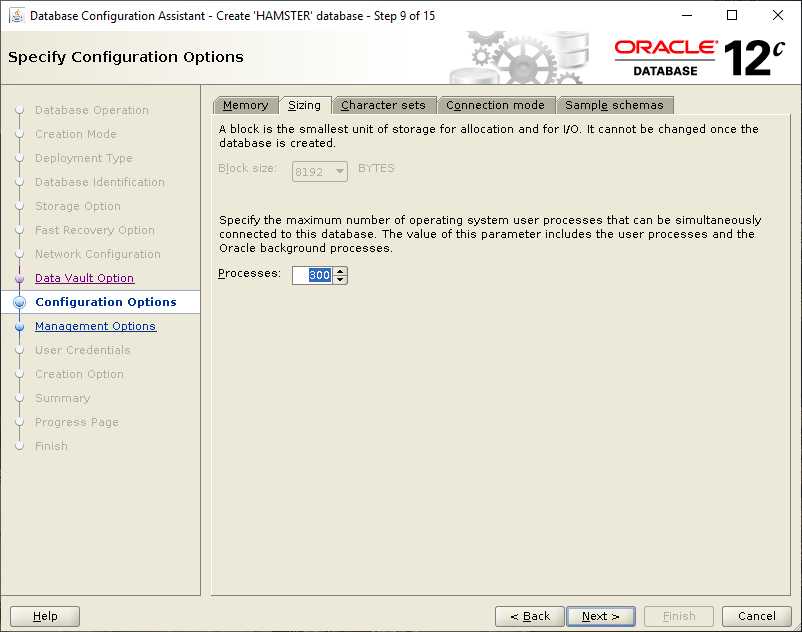Switch to the Sample schemas tab
The width and height of the screenshot is (802, 632).
point(614,105)
